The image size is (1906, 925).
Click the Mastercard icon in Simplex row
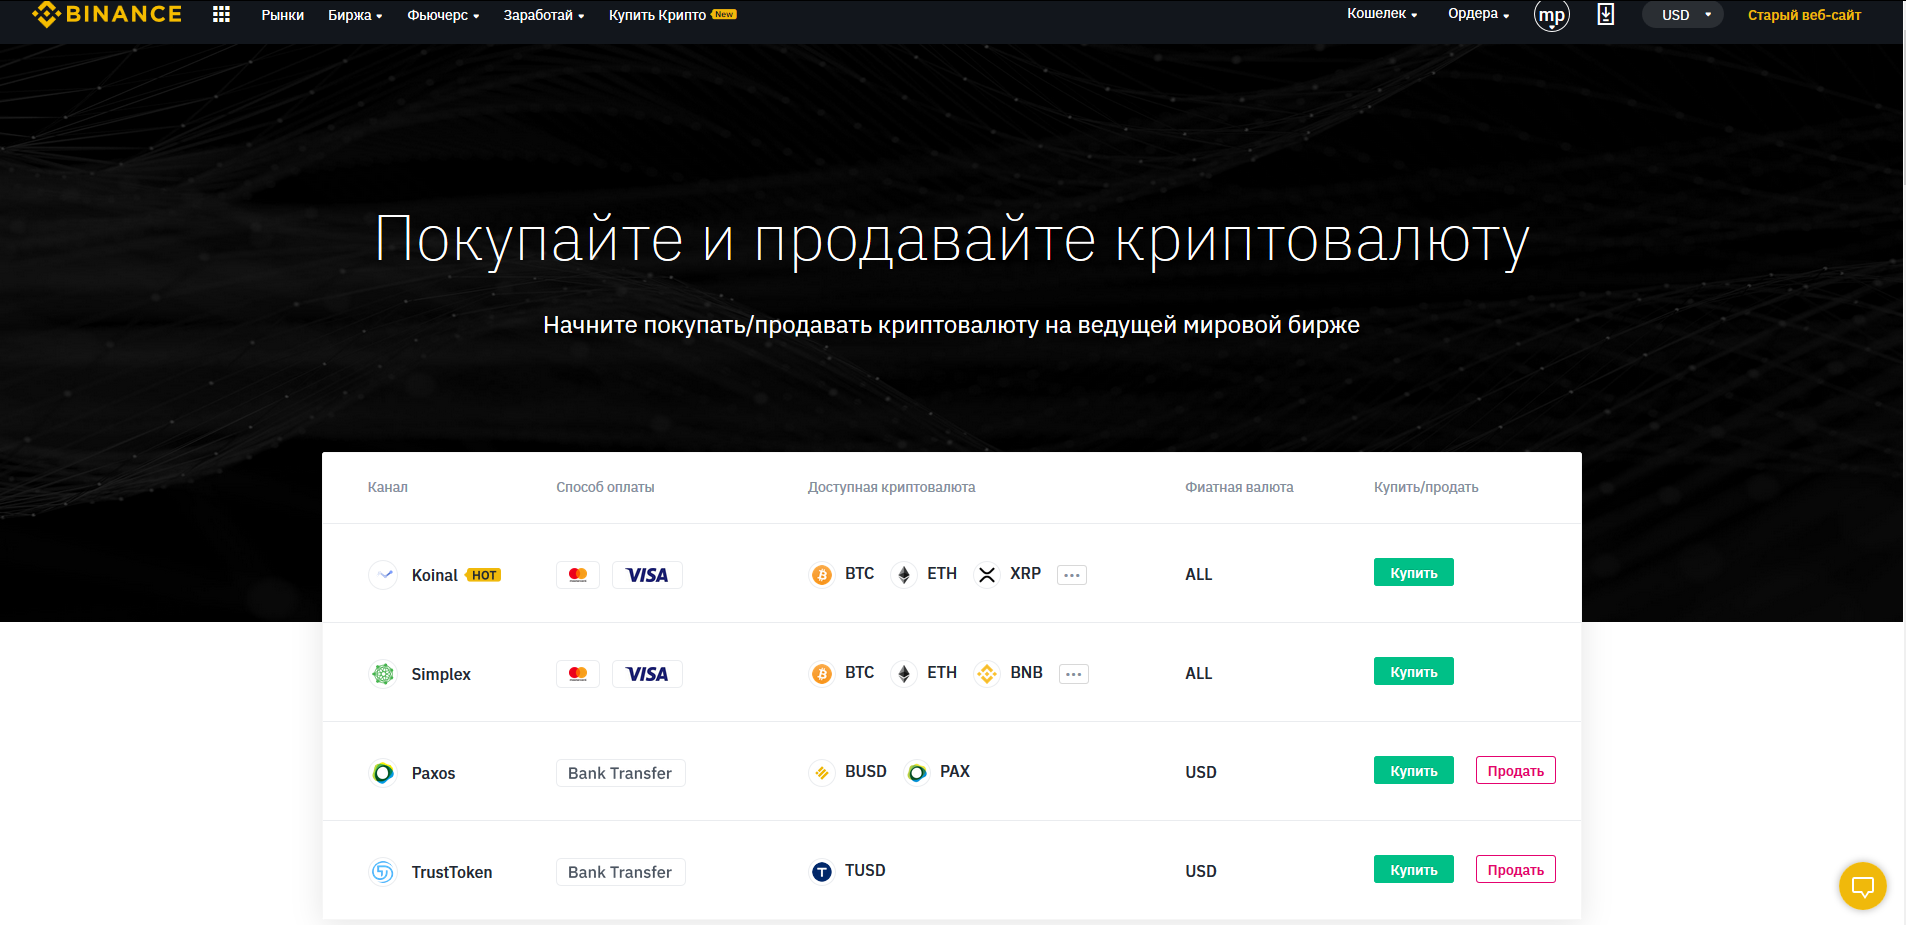tap(578, 673)
